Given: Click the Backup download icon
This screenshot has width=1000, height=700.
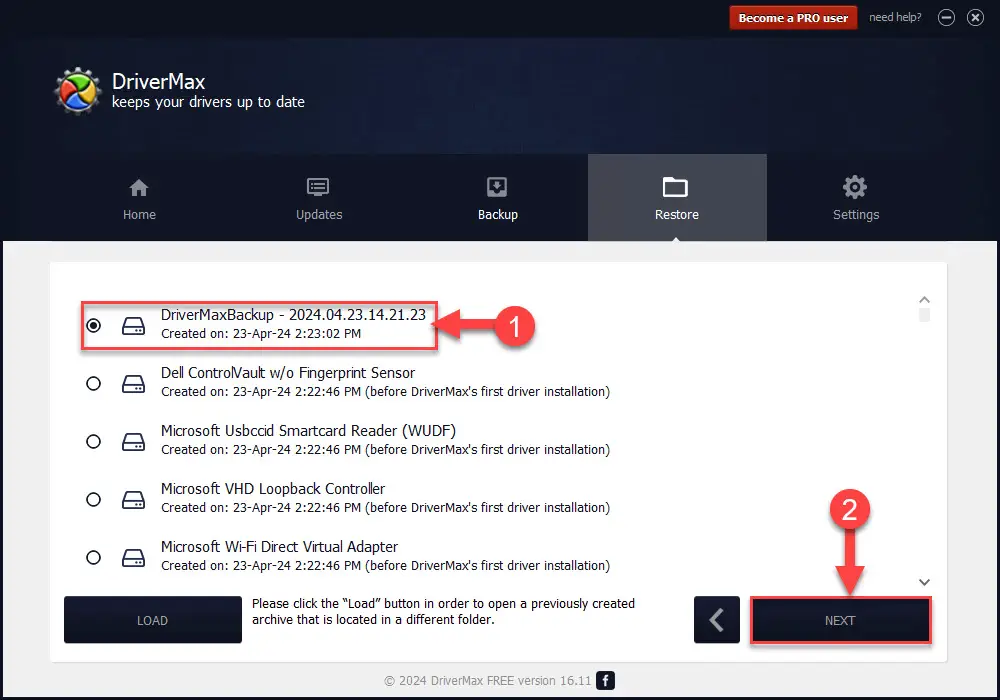Looking at the screenshot, I should [x=497, y=187].
